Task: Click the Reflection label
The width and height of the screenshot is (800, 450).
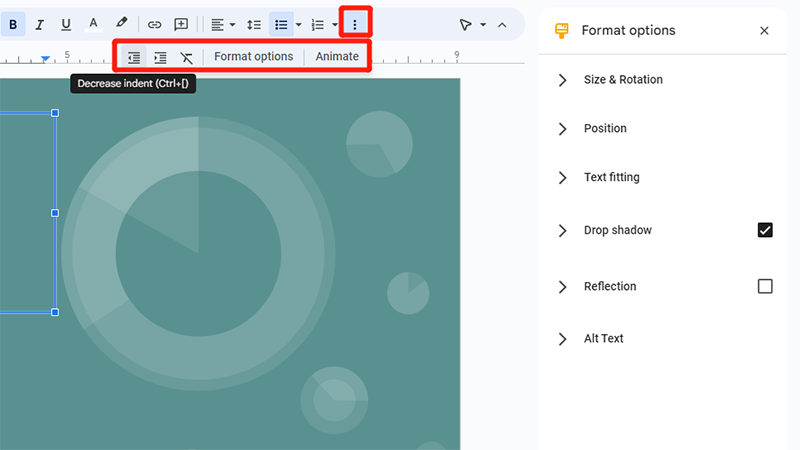Action: pyautogui.click(x=610, y=286)
